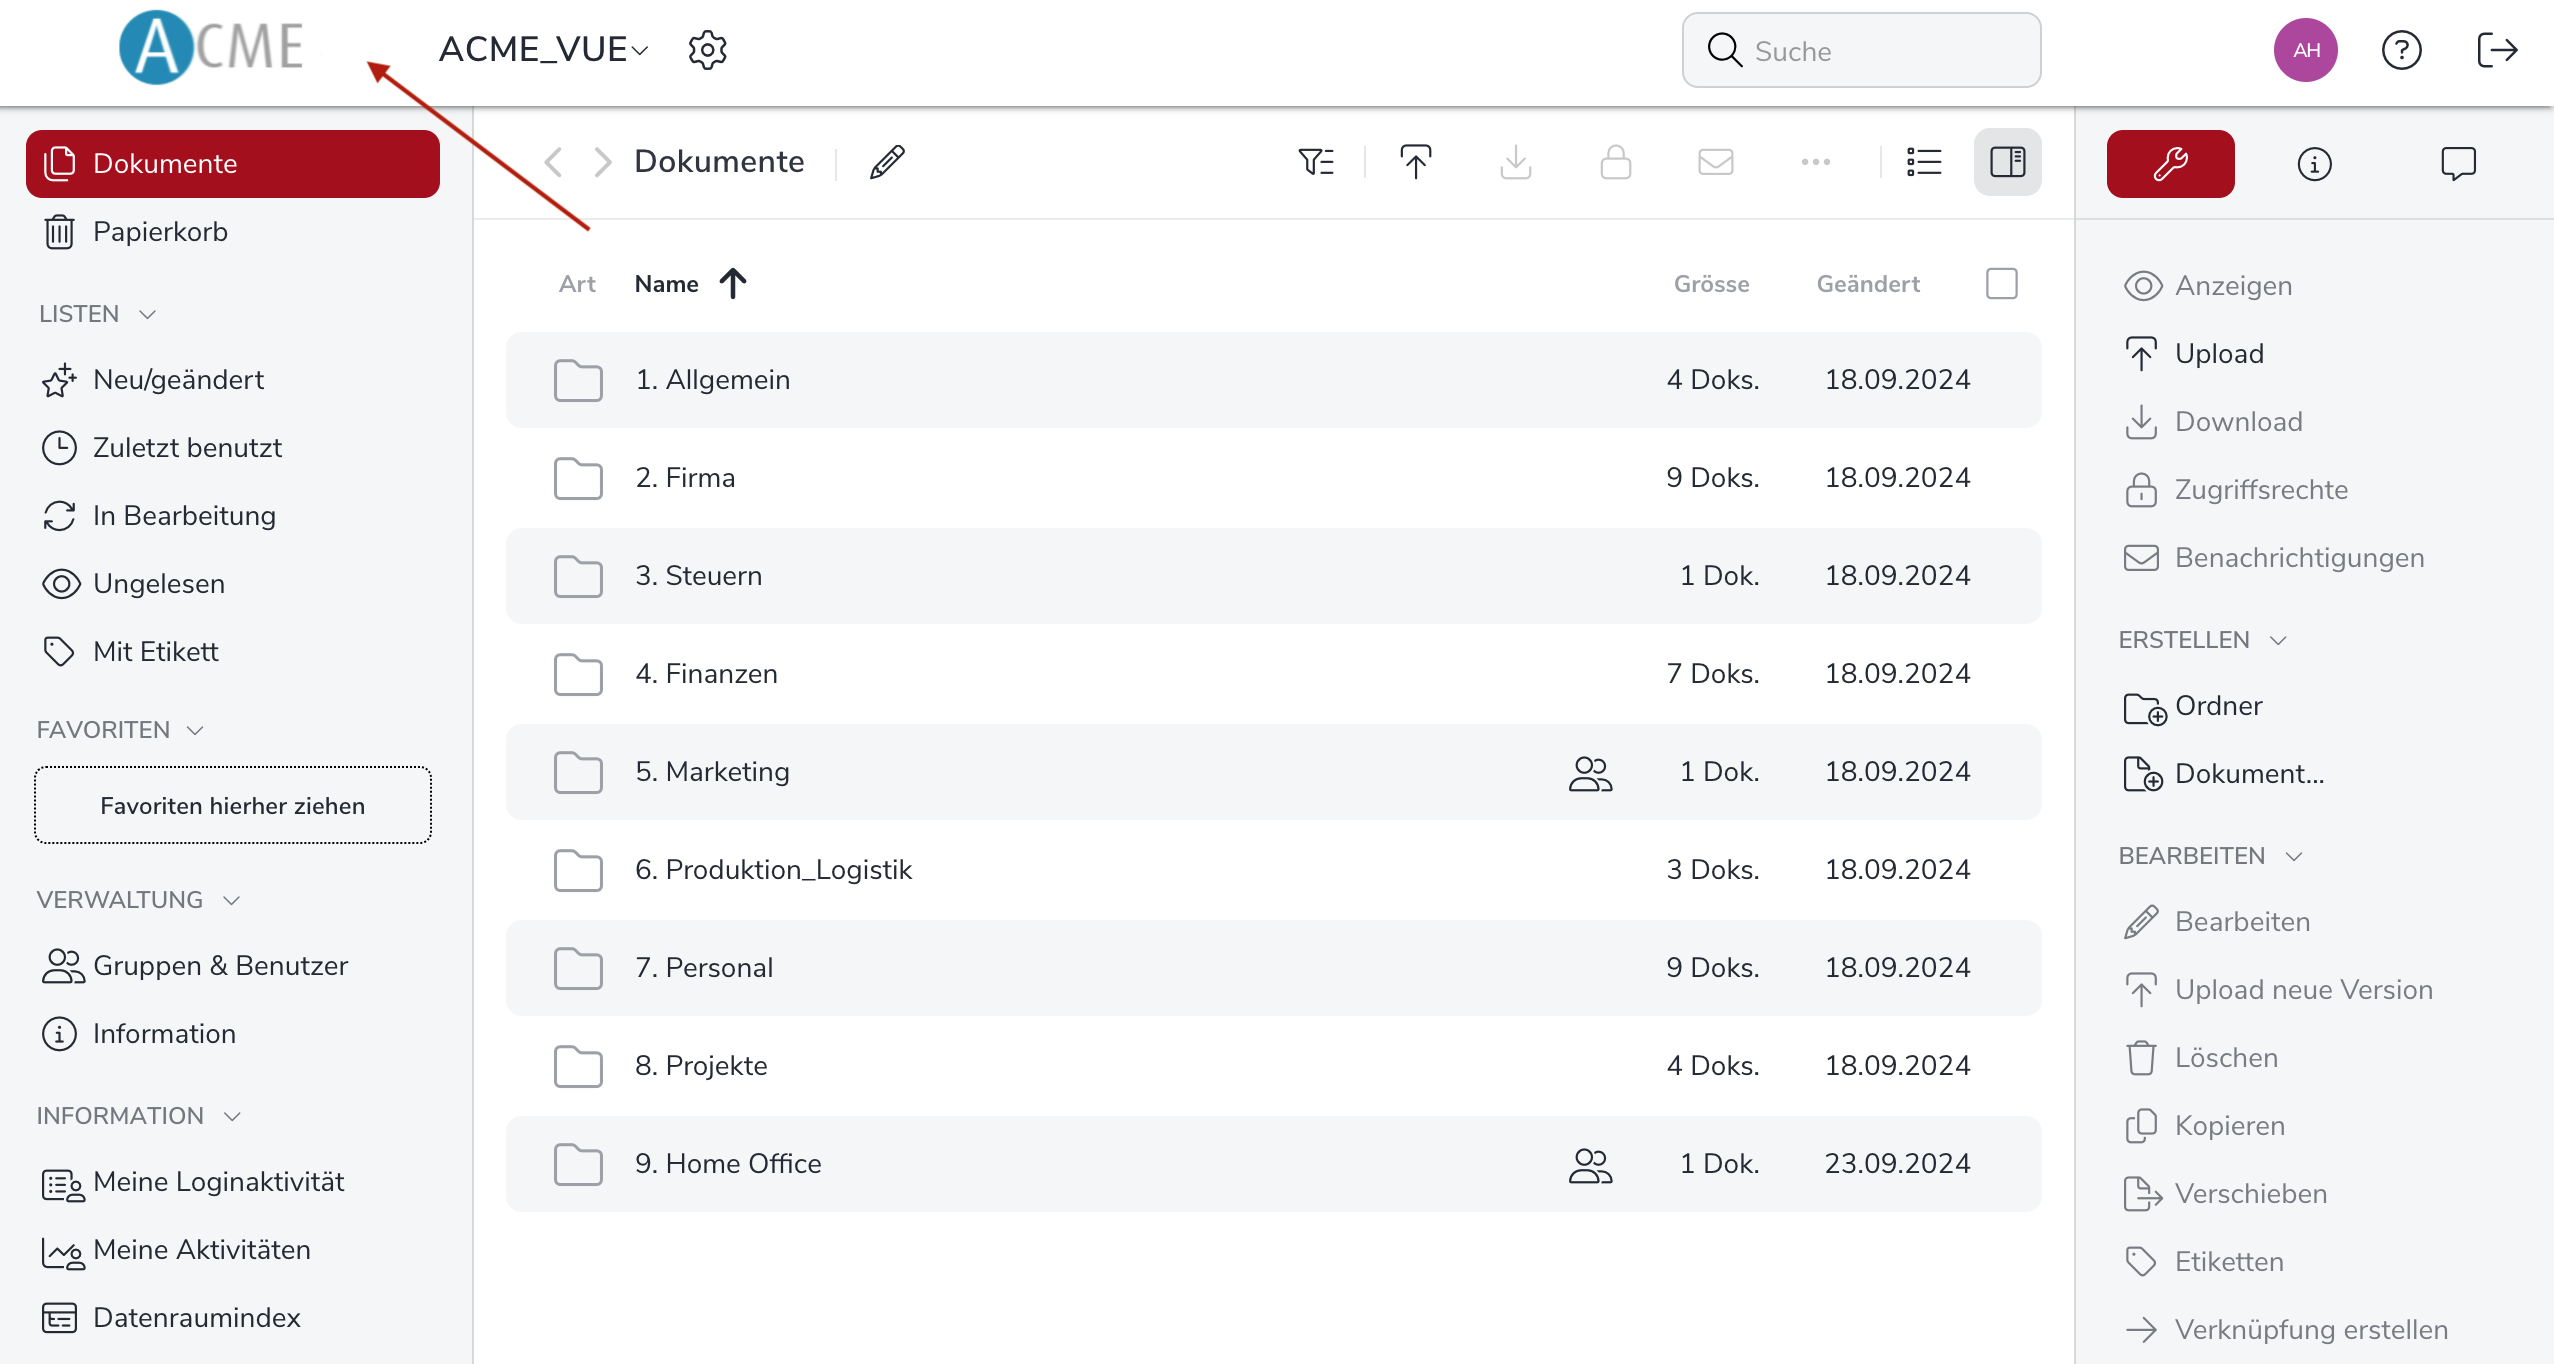Open the help question mark icon
Screen dimensions: 2554x1364
coord(2401,50)
